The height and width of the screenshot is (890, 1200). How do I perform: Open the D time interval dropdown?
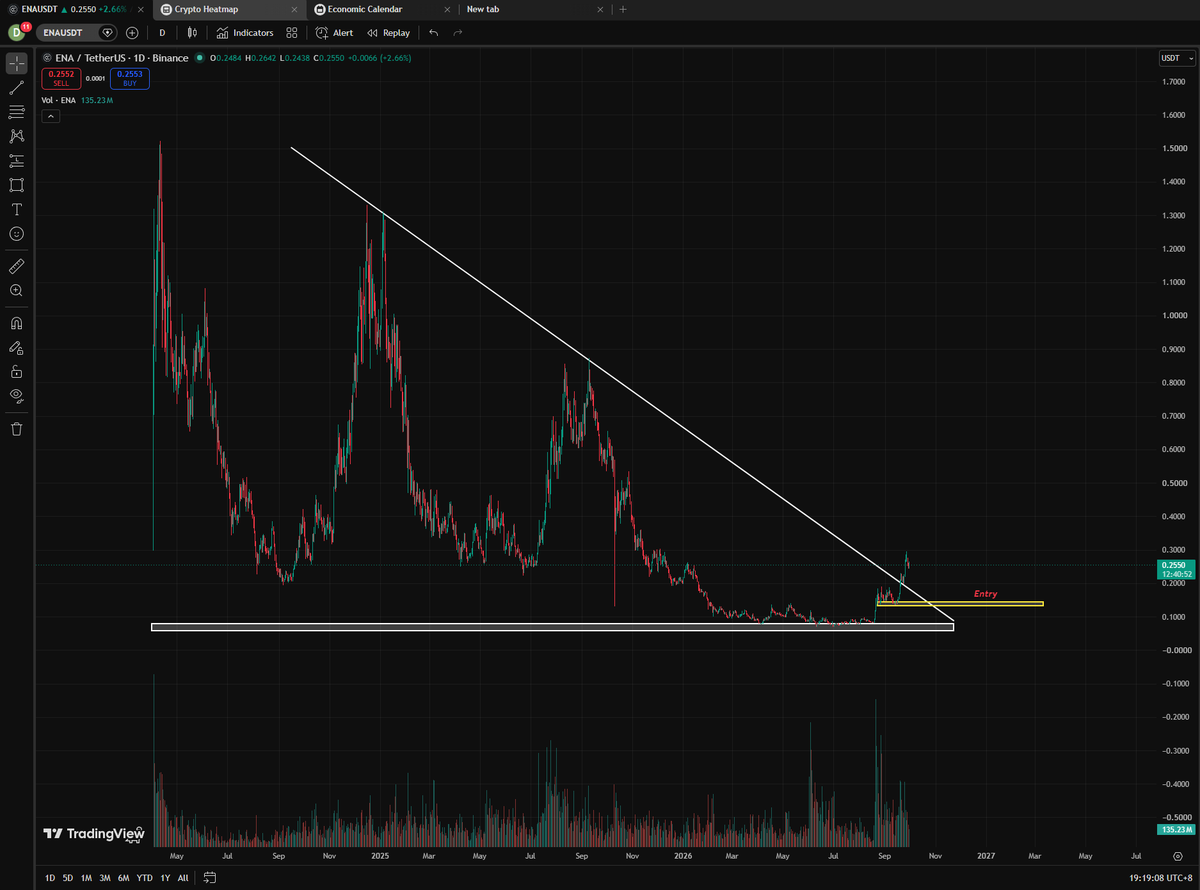pyautogui.click(x=162, y=33)
